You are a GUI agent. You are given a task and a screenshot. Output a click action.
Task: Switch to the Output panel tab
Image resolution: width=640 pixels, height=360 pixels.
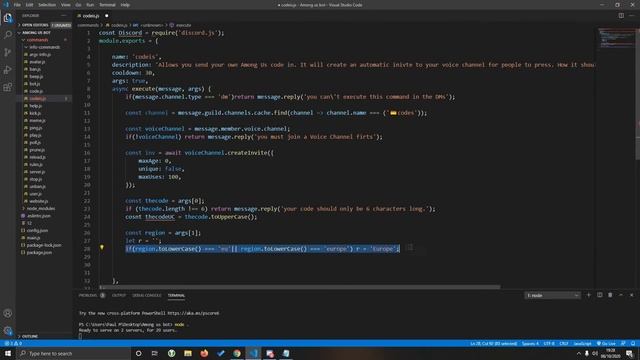point(119,295)
